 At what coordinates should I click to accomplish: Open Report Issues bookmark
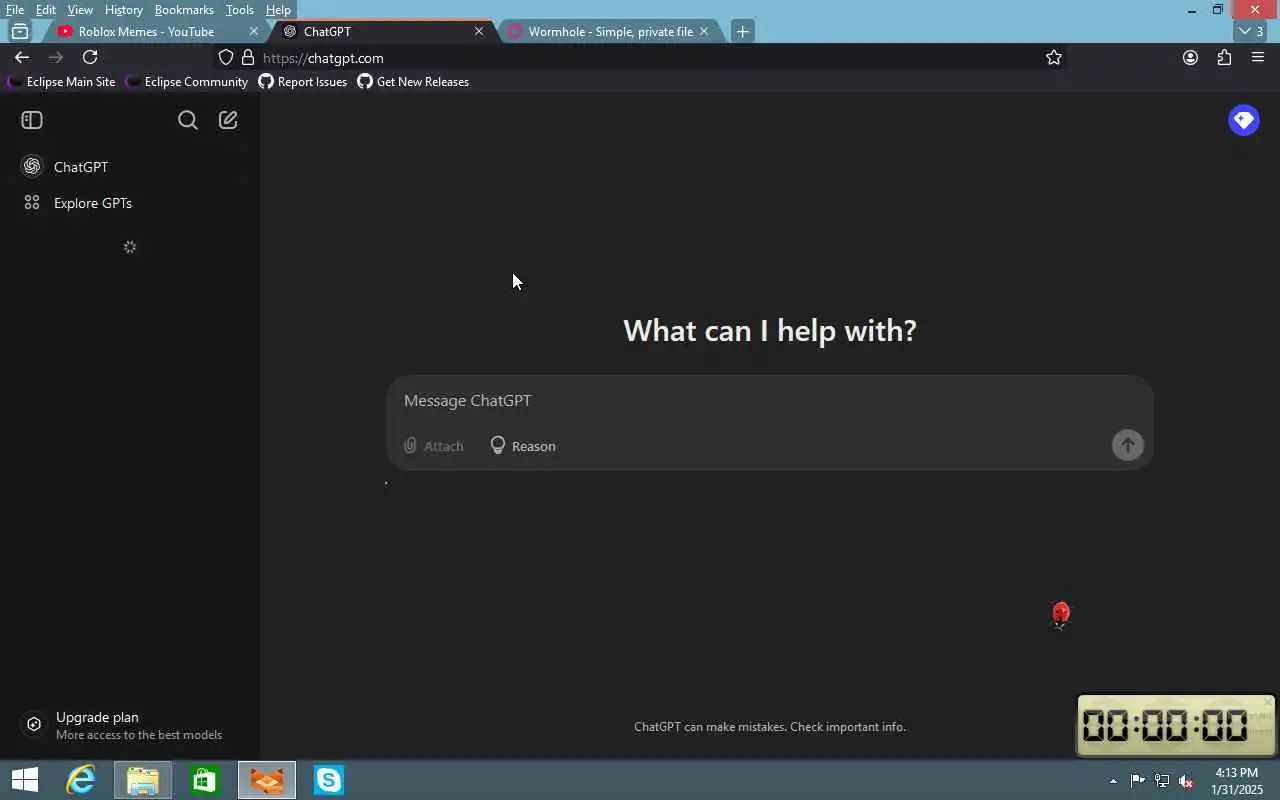pos(303,82)
